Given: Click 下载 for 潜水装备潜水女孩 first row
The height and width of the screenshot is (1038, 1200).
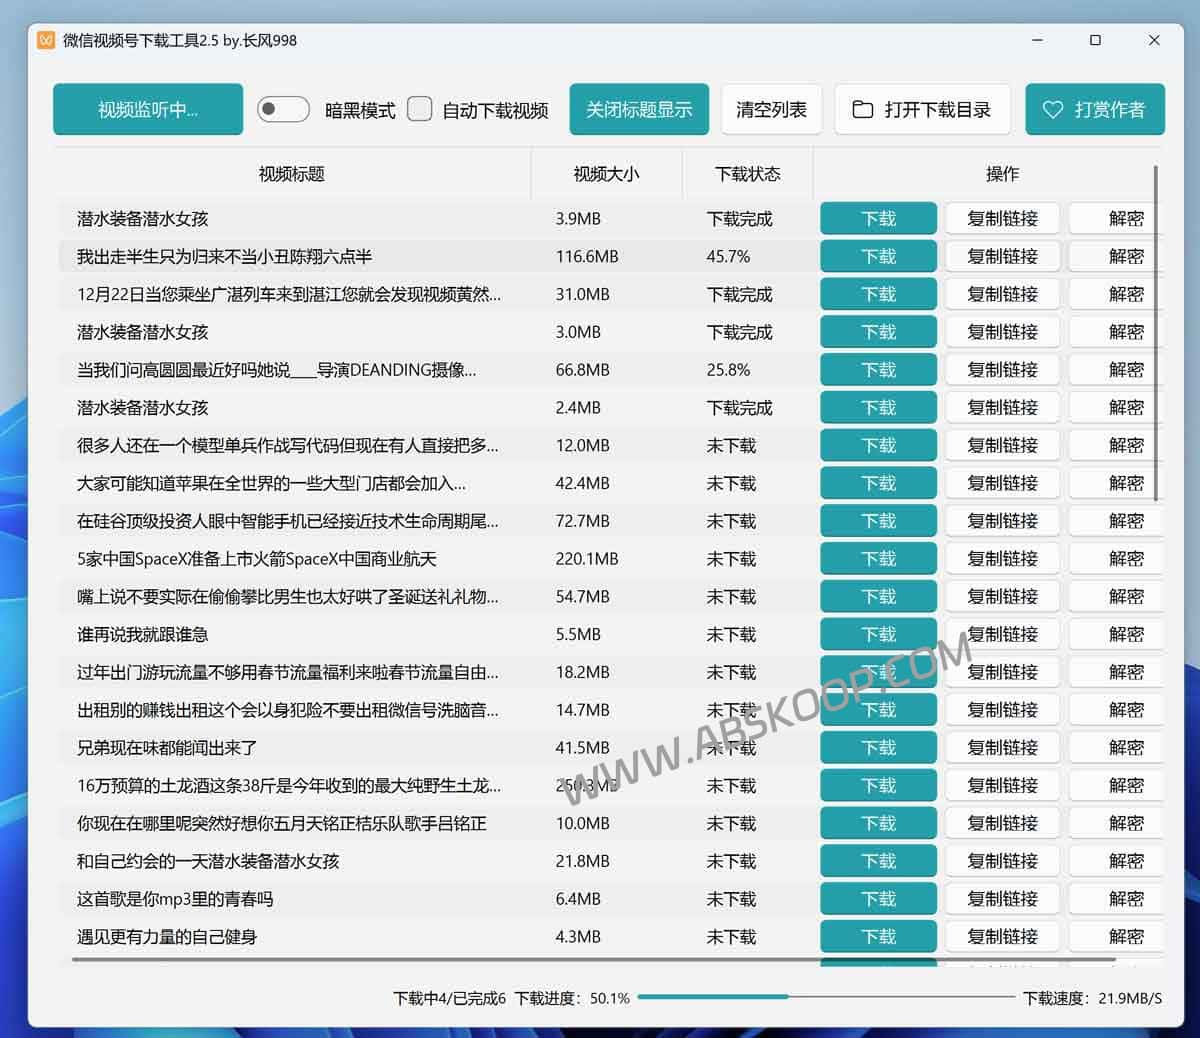Looking at the screenshot, I should click(878, 218).
